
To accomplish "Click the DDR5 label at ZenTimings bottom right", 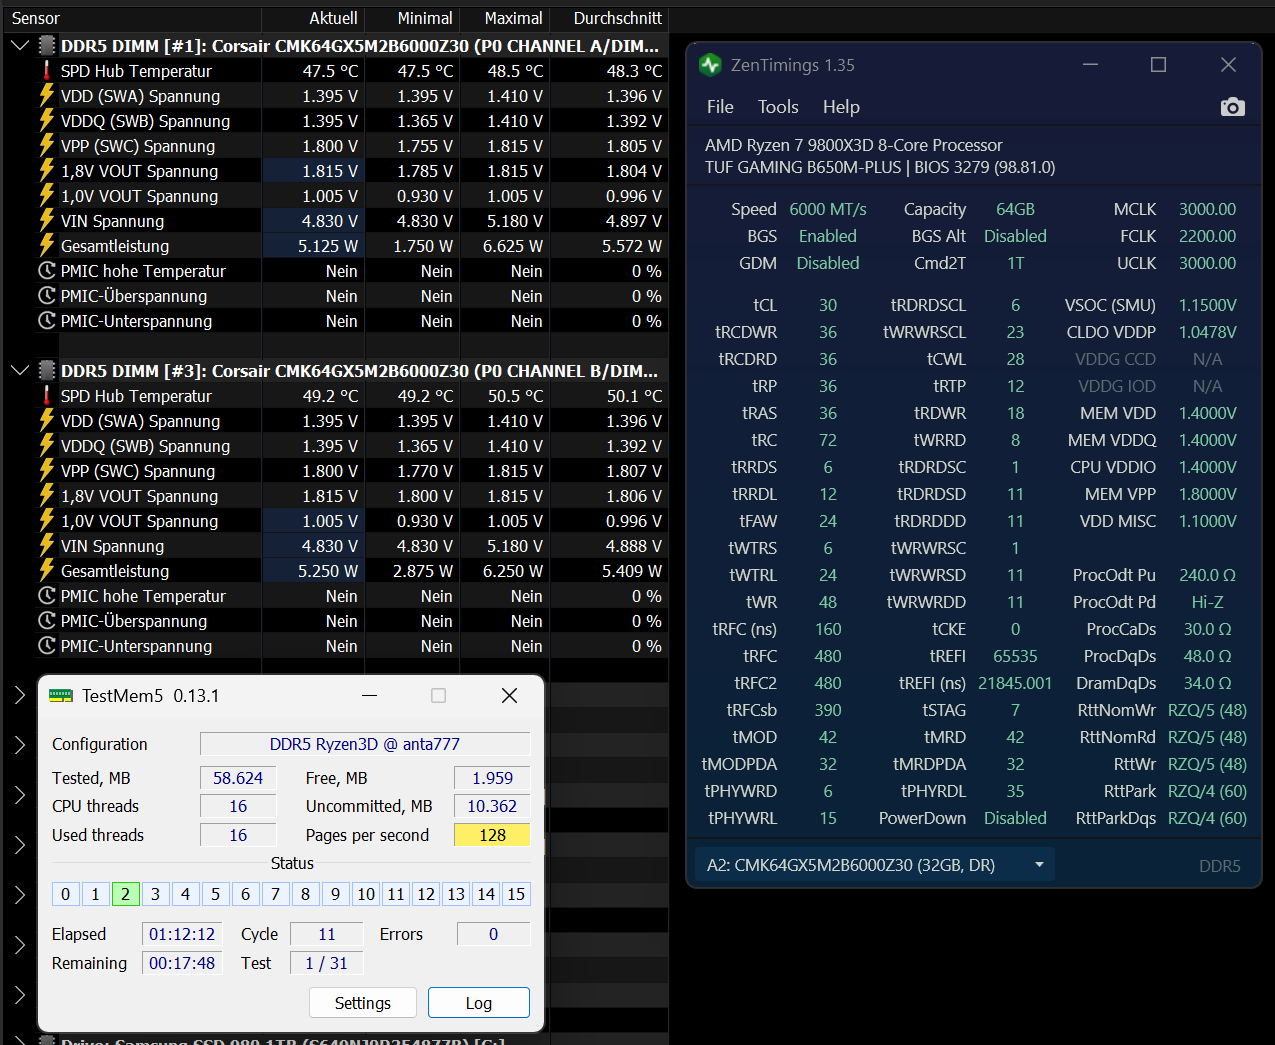I will [x=1219, y=866].
